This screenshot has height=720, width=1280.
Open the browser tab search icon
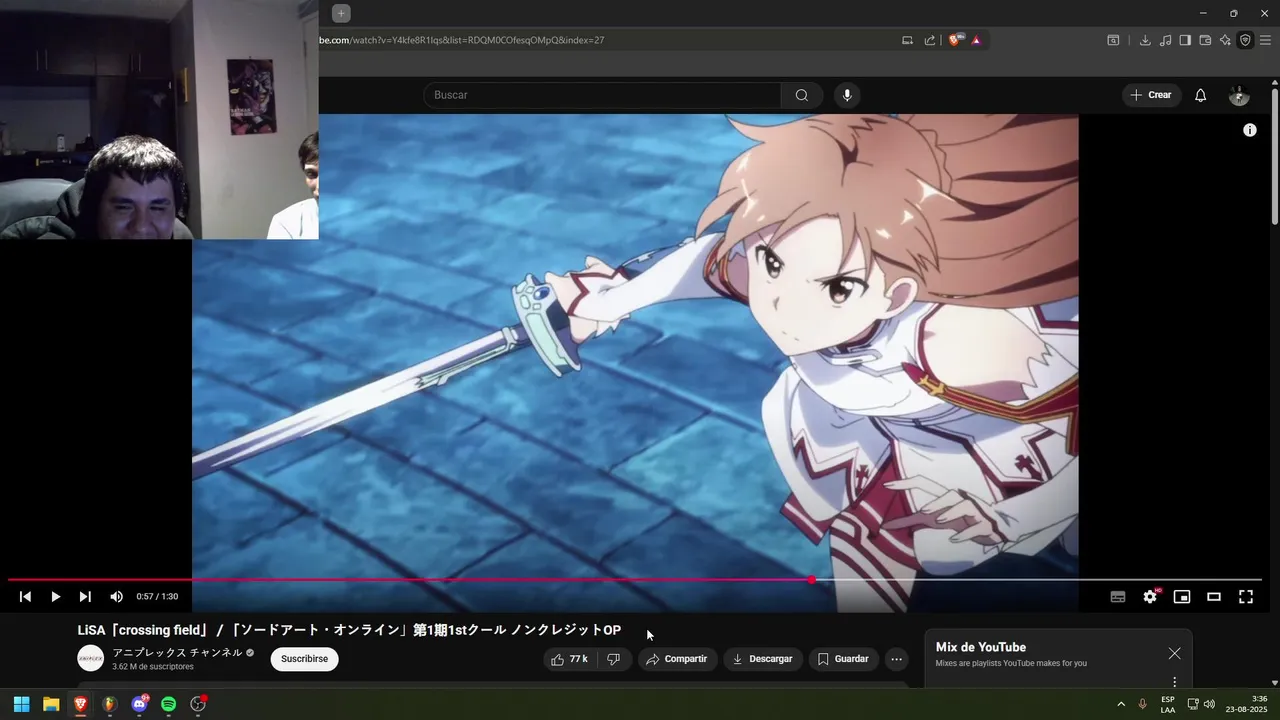(x=1113, y=40)
